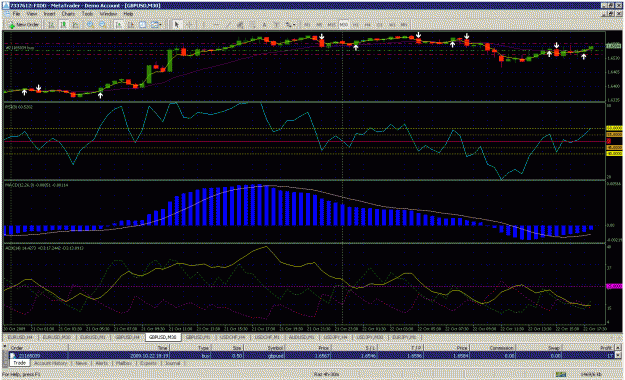
Task: Select the horizontal line drawing tool
Action: pos(216,25)
